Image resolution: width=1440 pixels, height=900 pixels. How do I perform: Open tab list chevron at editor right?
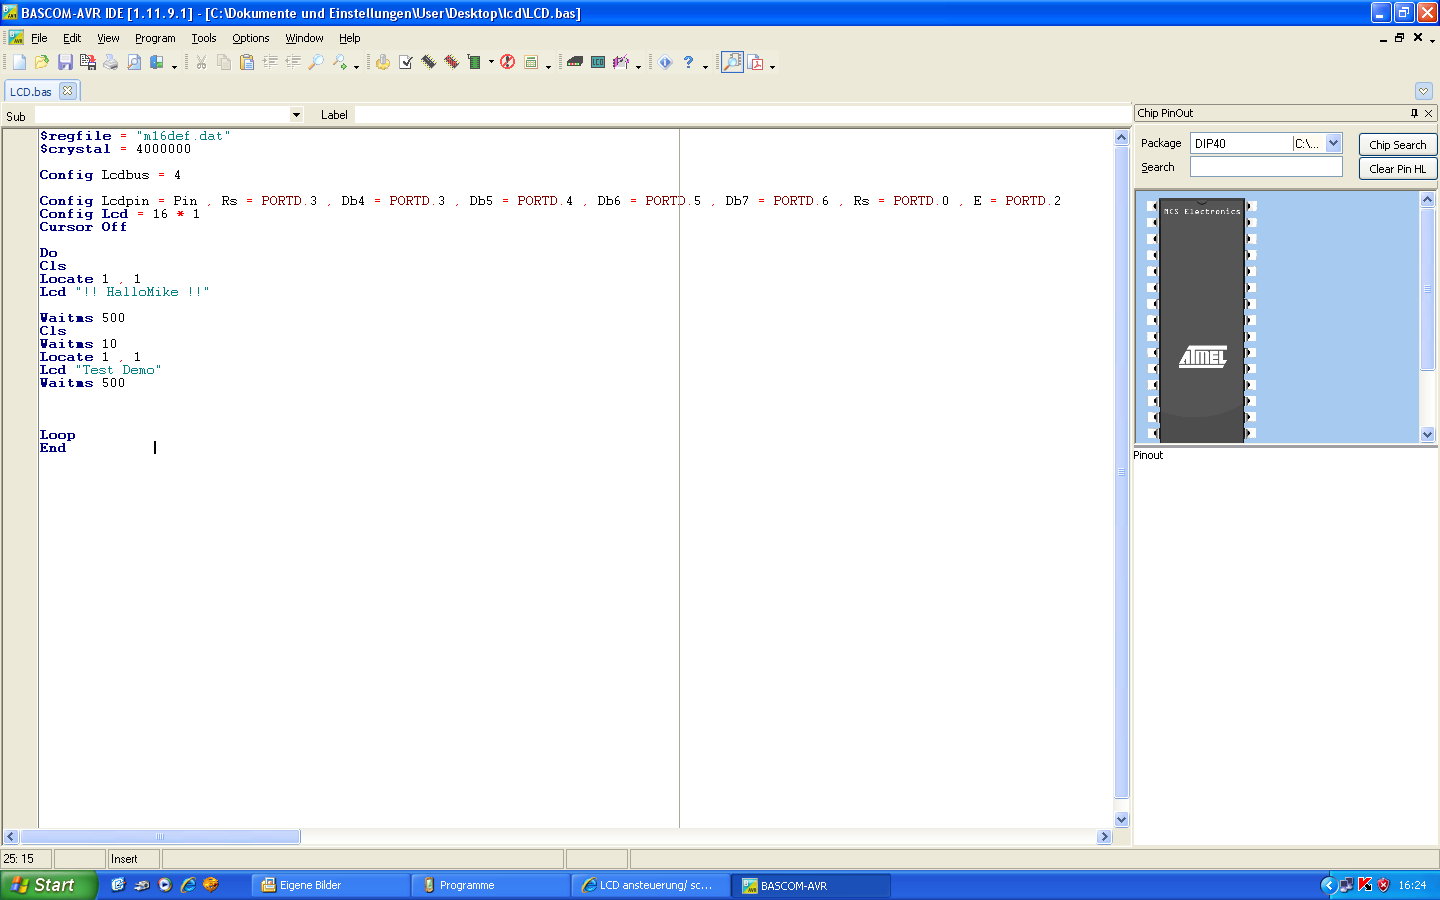[x=1424, y=91]
